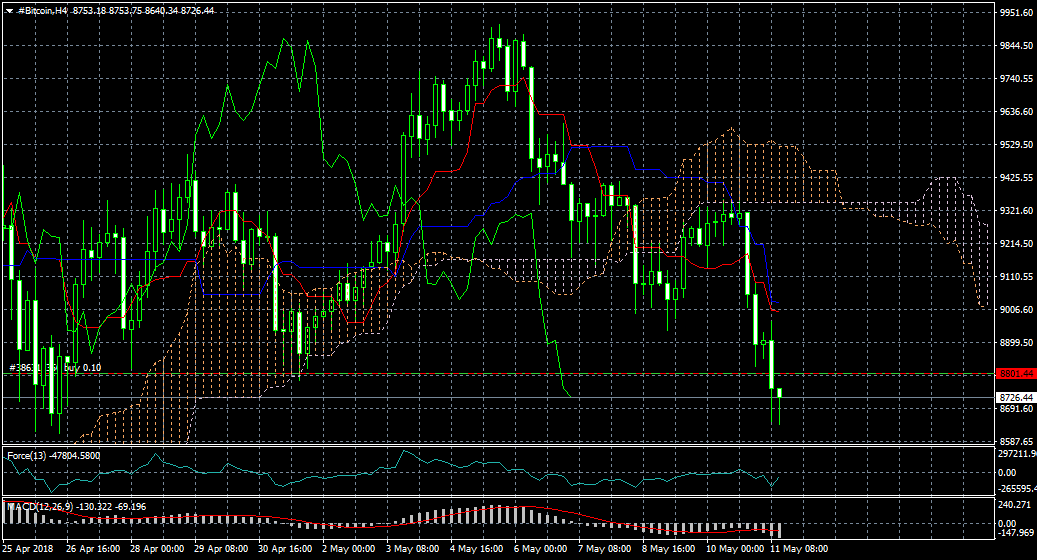Click the red 8801.44 order price tag
This screenshot has height=560, width=1037.
coord(1015,374)
